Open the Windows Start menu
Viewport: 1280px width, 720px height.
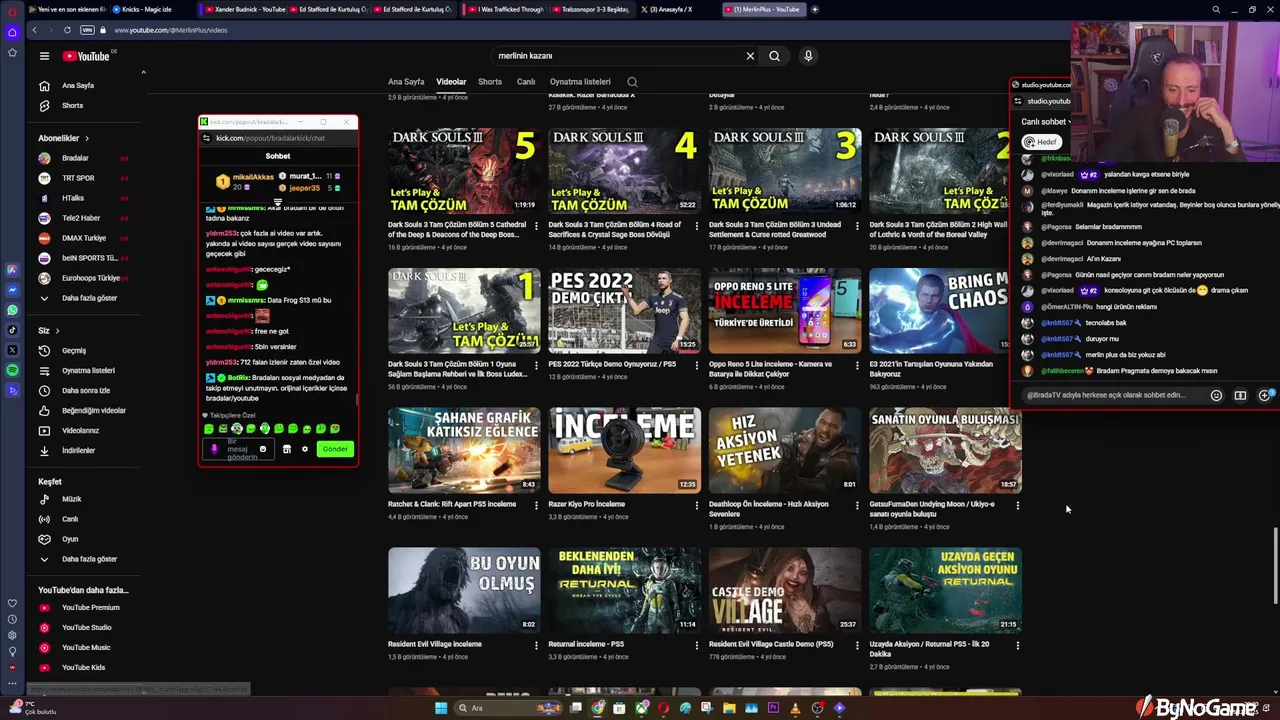pyautogui.click(x=440, y=708)
